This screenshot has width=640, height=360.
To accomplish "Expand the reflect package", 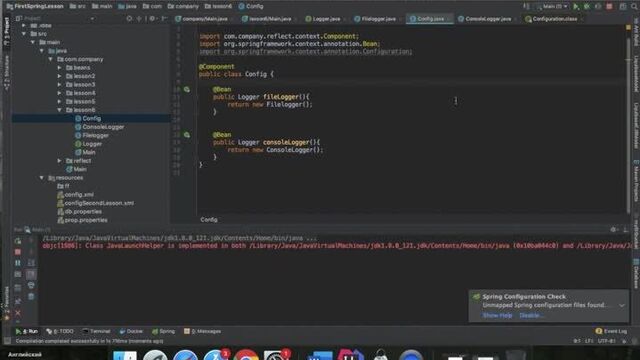I will point(60,161).
